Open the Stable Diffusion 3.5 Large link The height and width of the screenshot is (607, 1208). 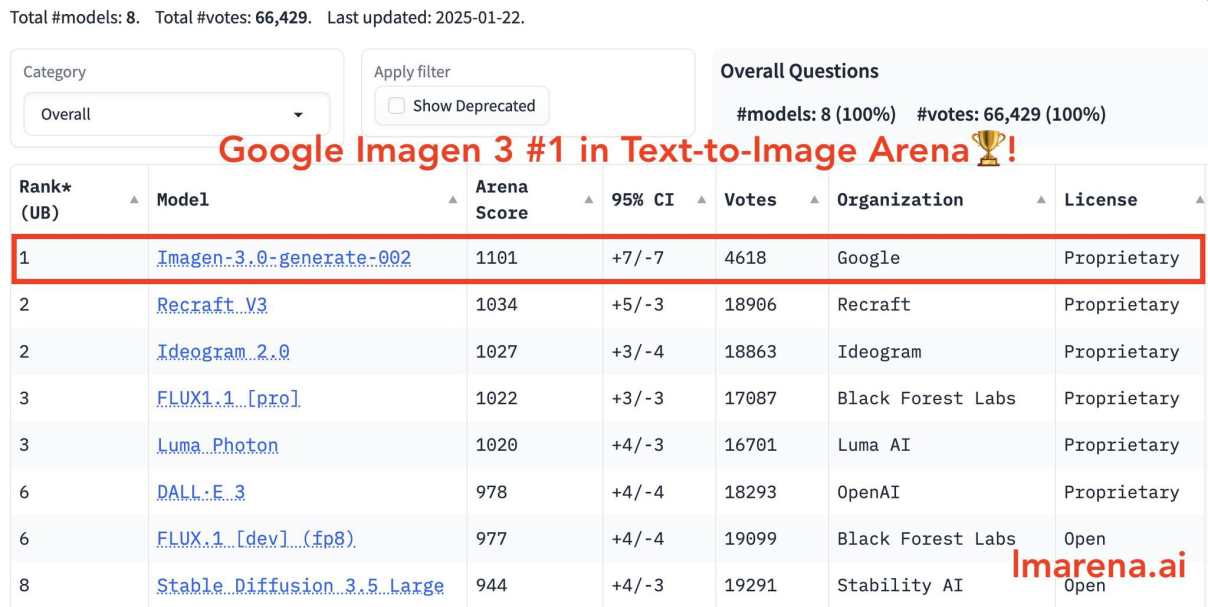300,586
